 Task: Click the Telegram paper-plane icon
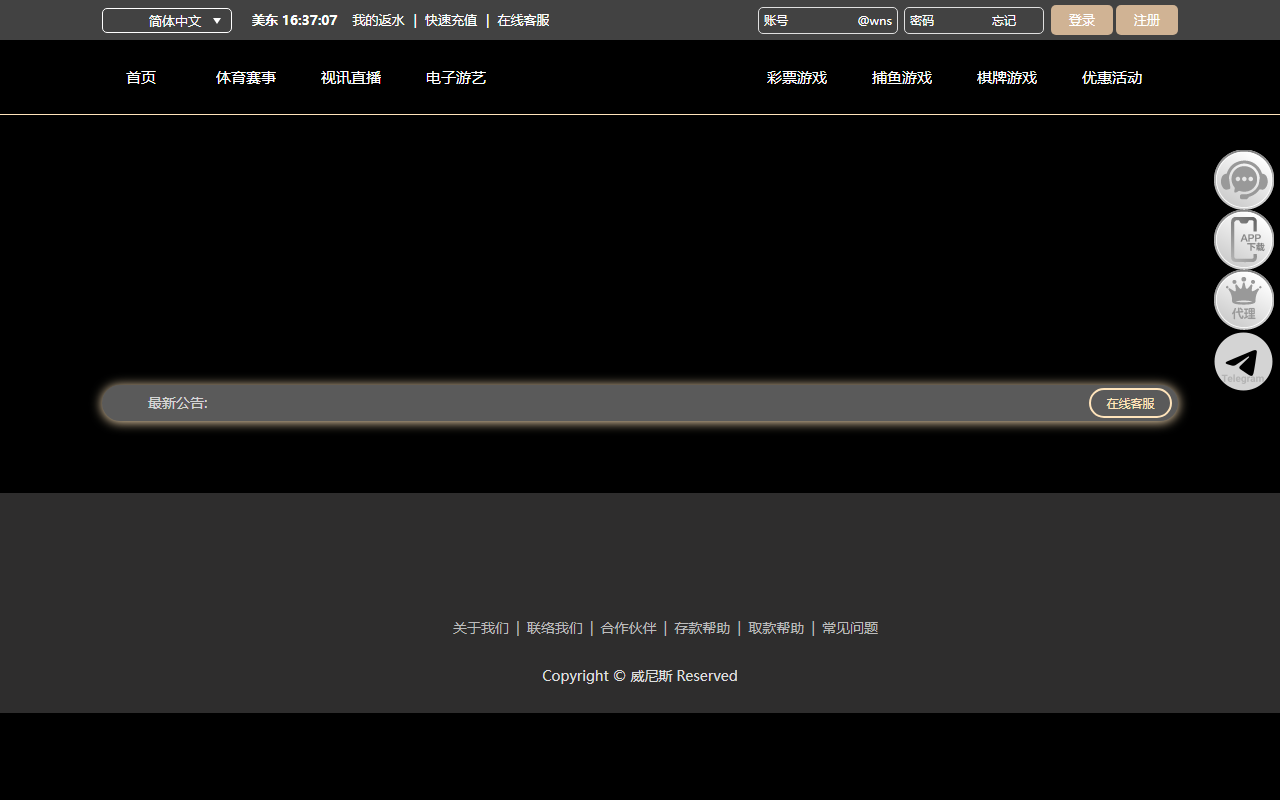coord(1244,361)
